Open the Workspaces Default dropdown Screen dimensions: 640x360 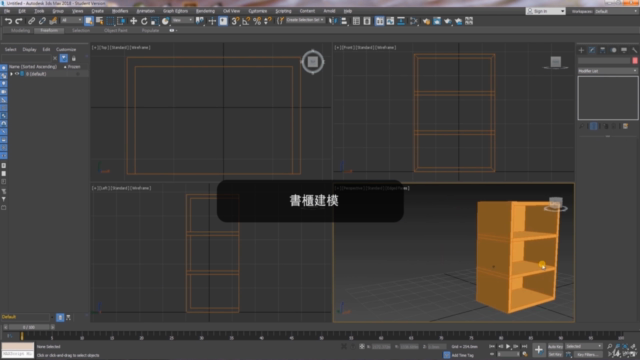pos(616,11)
